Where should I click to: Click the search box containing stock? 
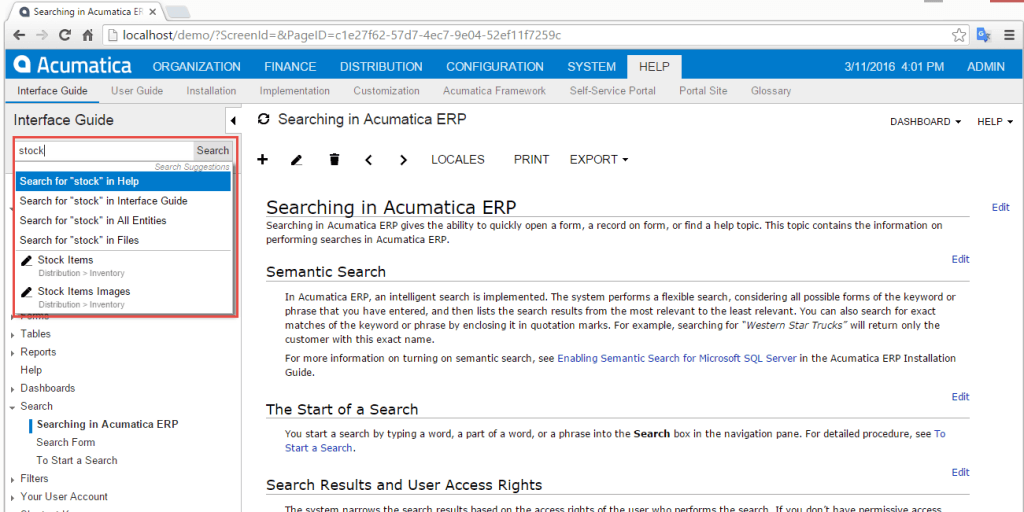[105, 150]
